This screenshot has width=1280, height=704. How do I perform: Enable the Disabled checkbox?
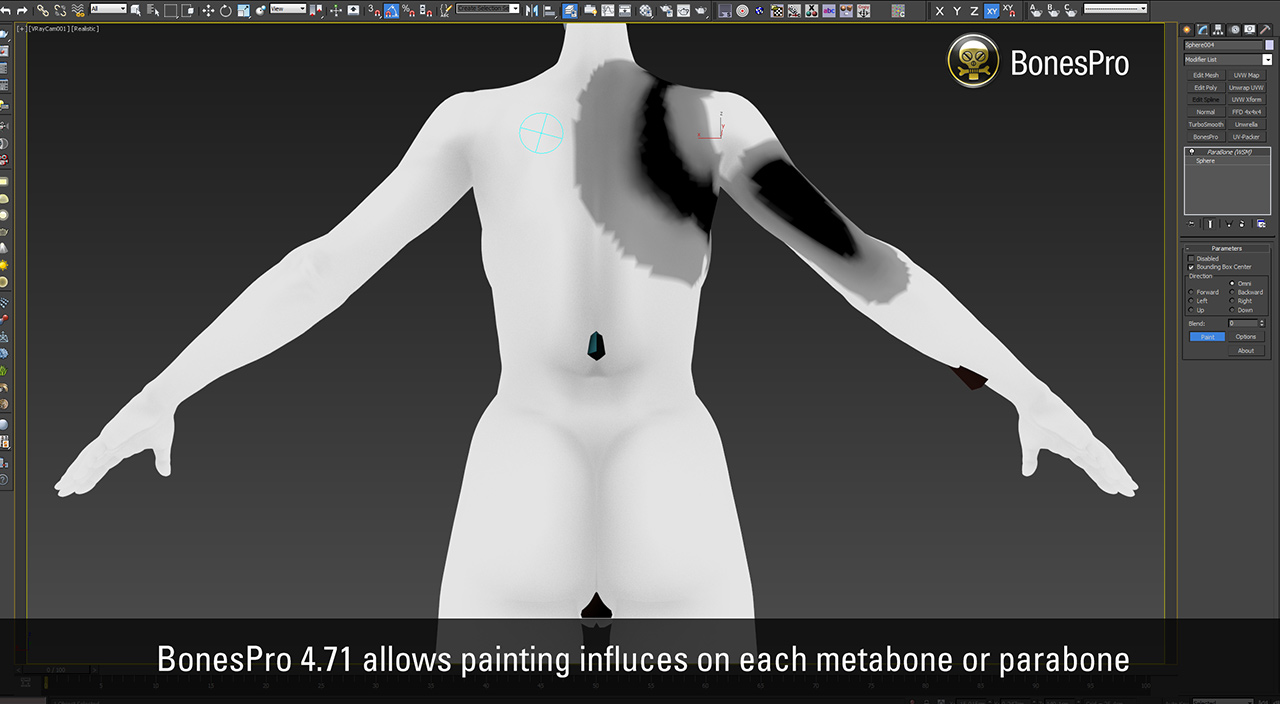(1191, 258)
